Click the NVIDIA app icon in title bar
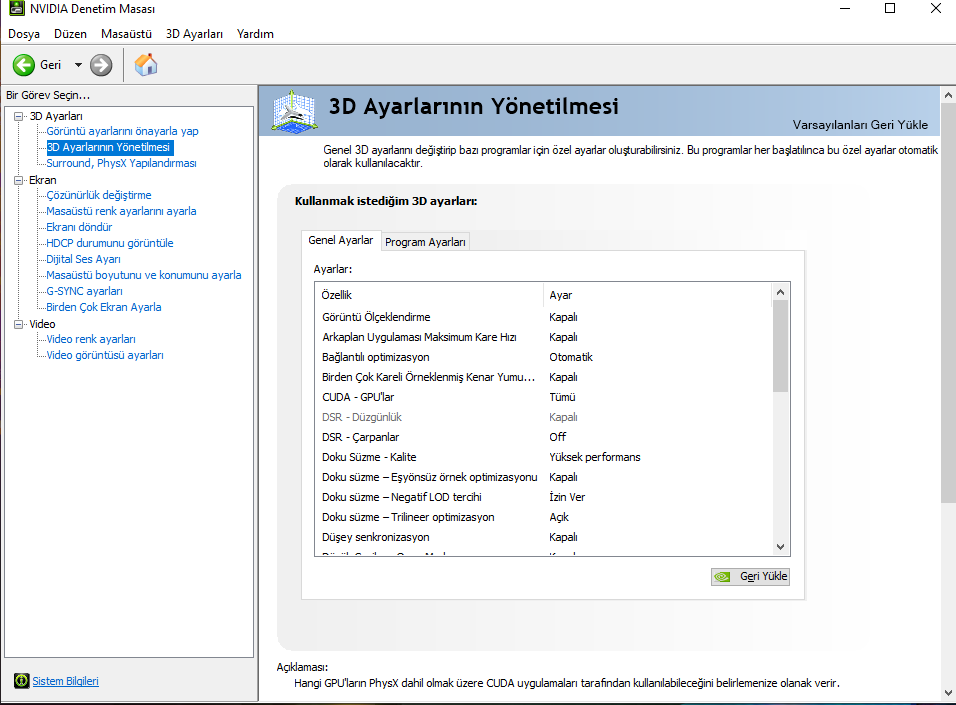 [16, 9]
